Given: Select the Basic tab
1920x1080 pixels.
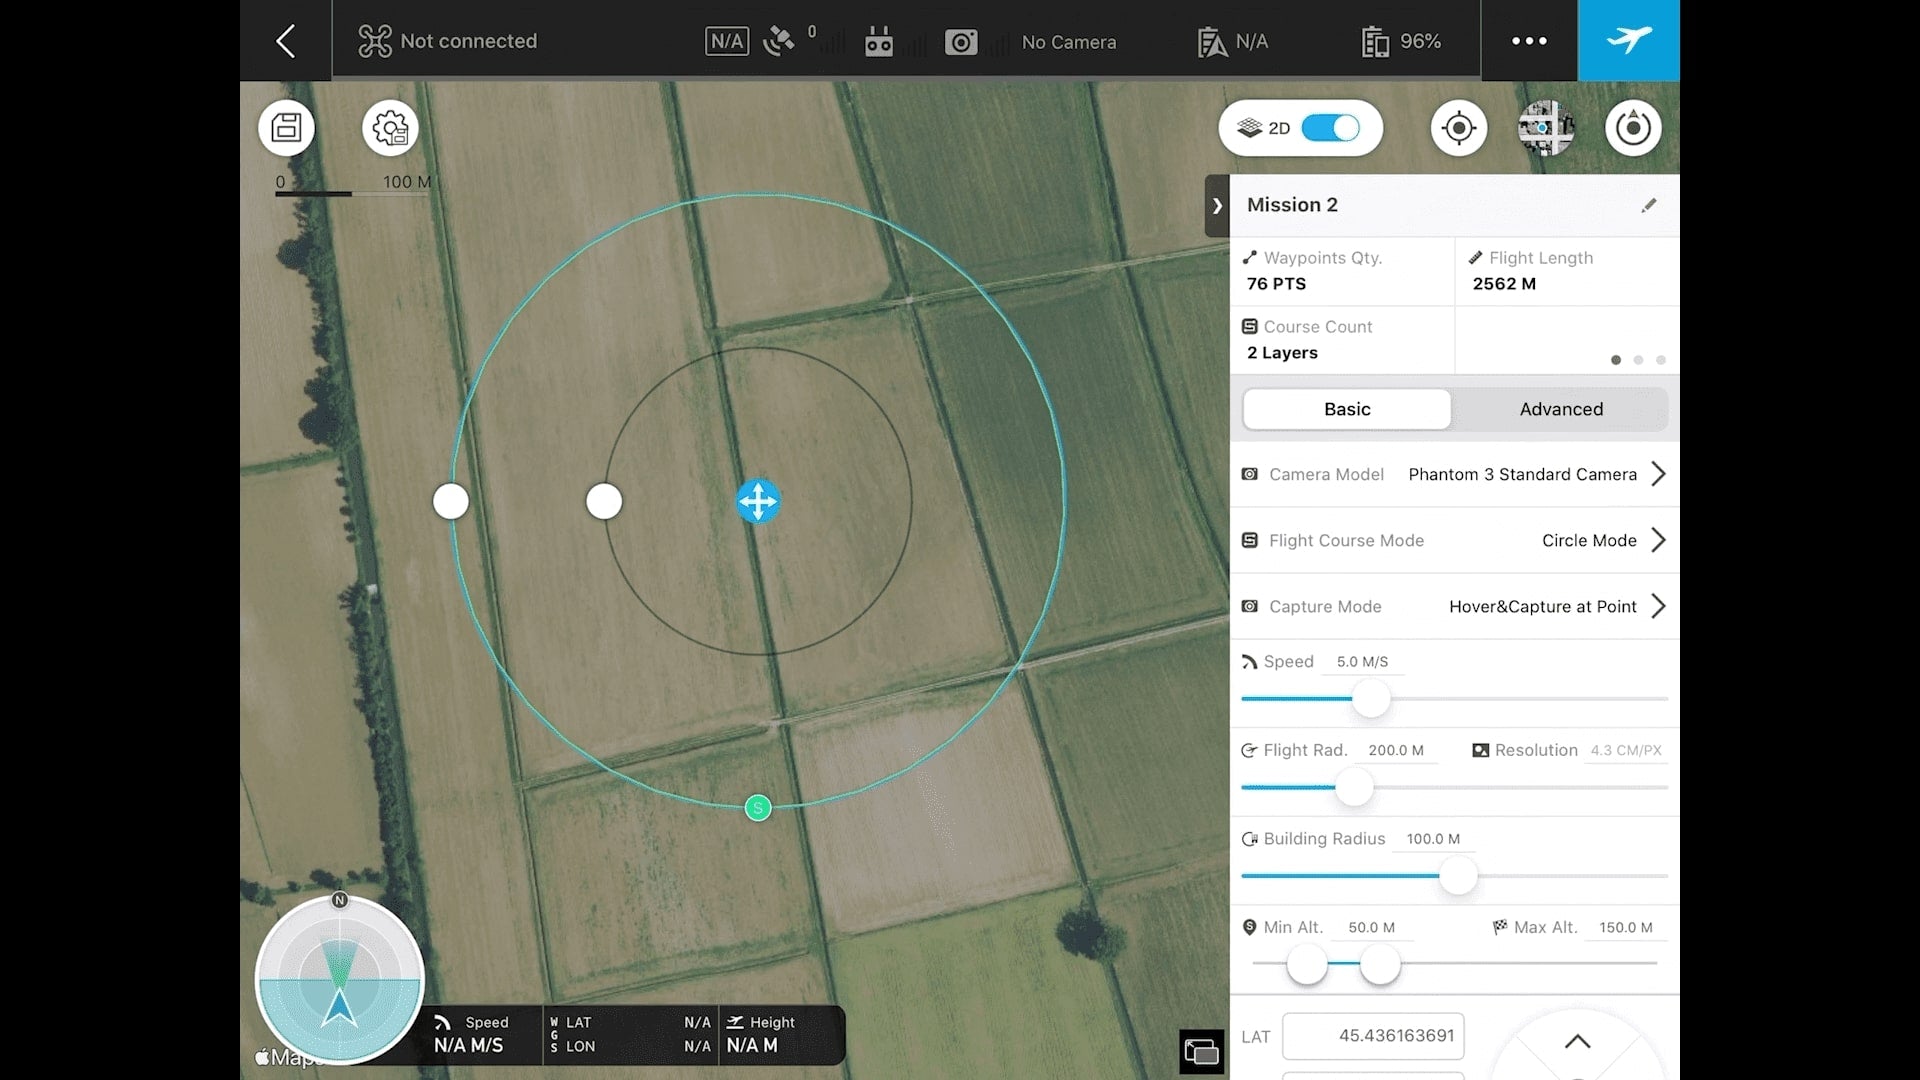Looking at the screenshot, I should (x=1347, y=409).
